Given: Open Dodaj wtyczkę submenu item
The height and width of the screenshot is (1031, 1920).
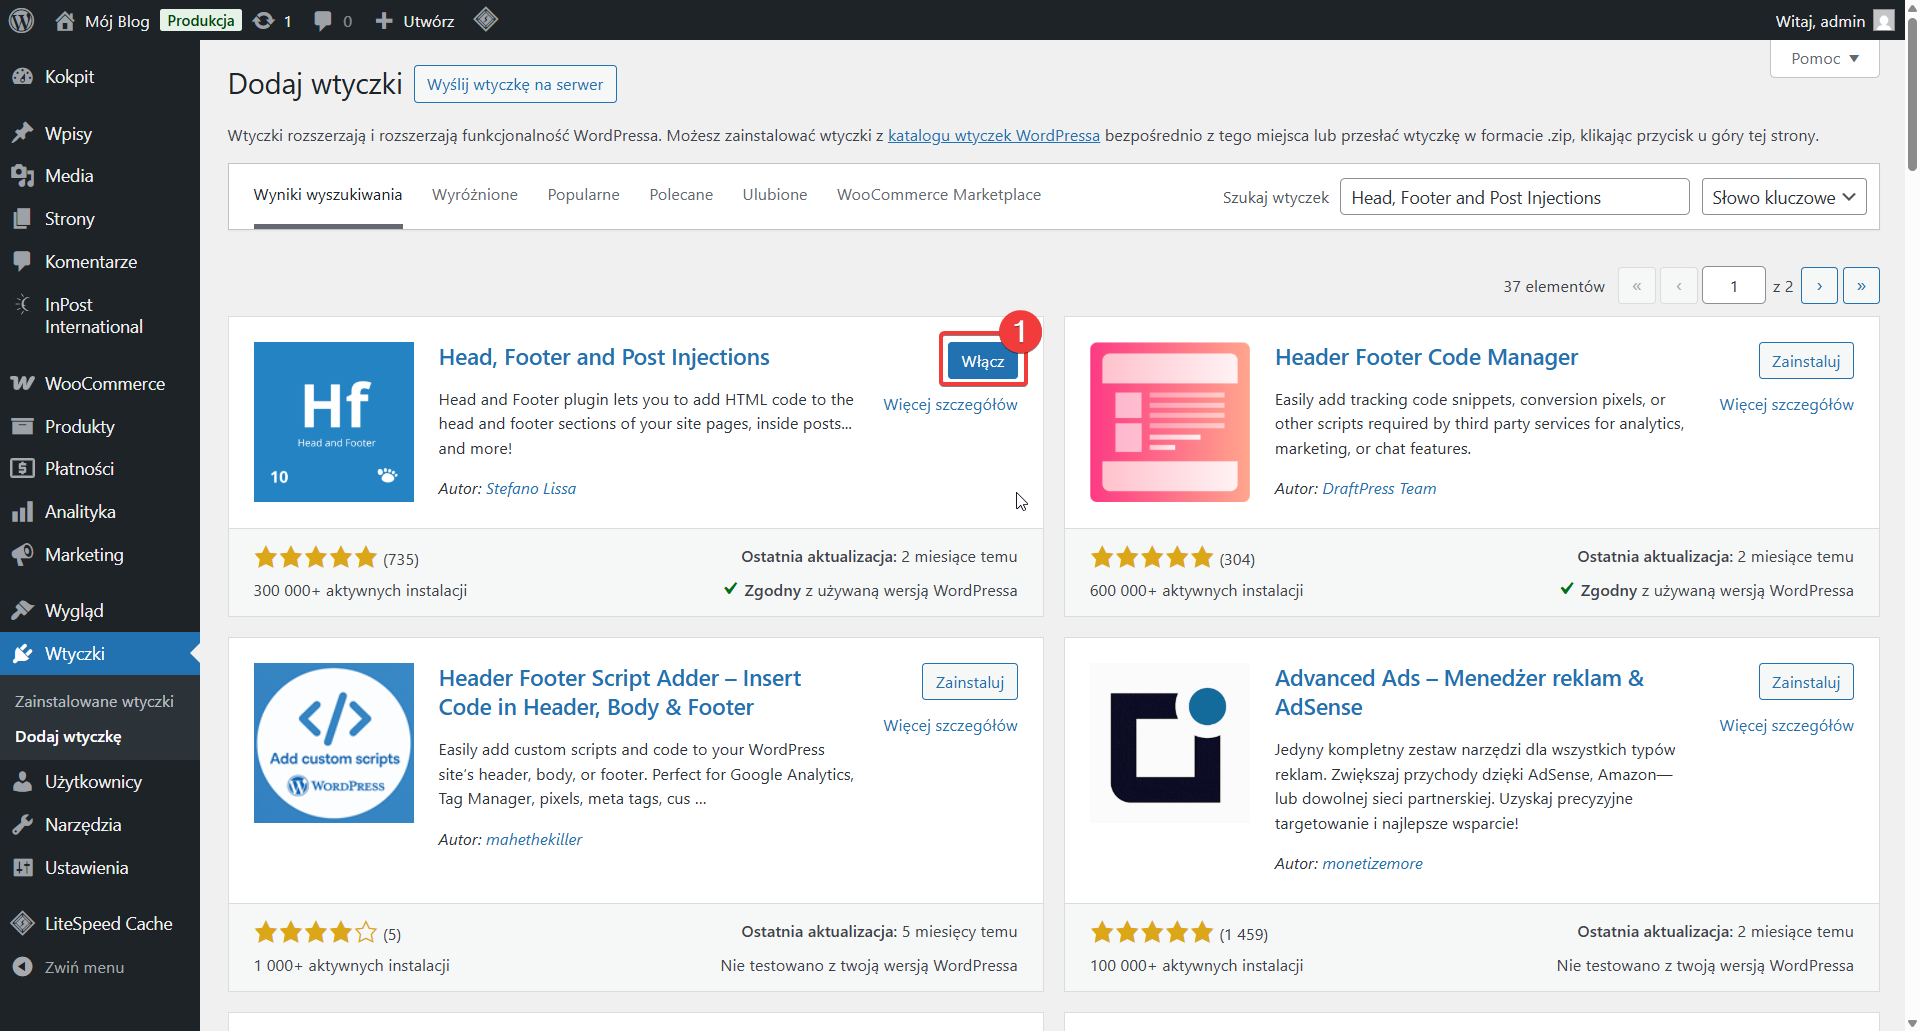Looking at the screenshot, I should click(68, 736).
